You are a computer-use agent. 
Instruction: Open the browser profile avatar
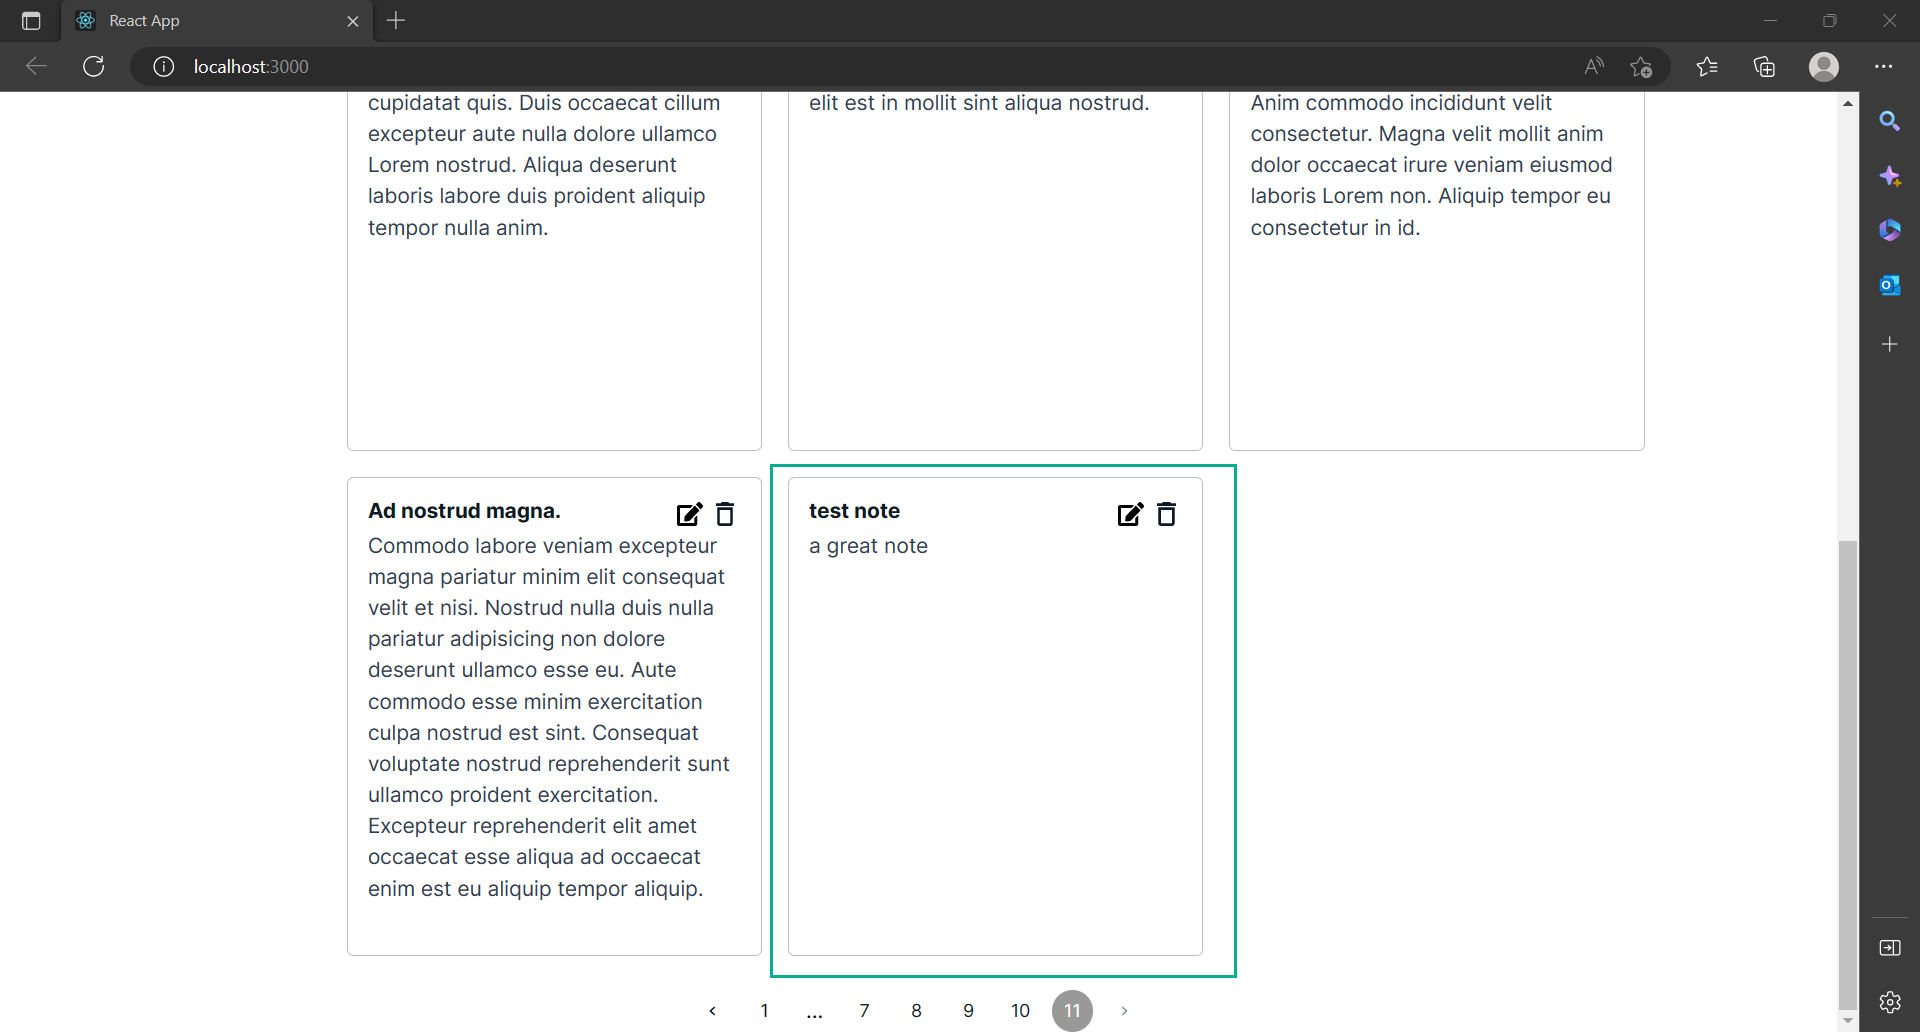(1824, 67)
